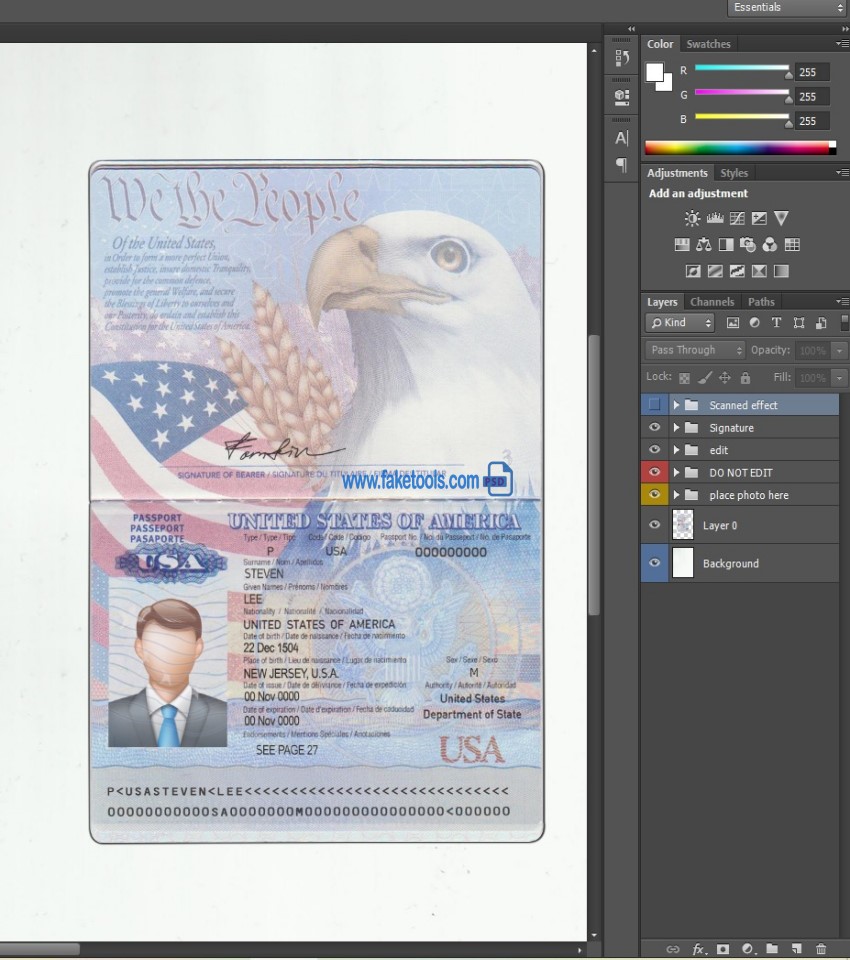Filter layers by pixel layers

pos(732,323)
